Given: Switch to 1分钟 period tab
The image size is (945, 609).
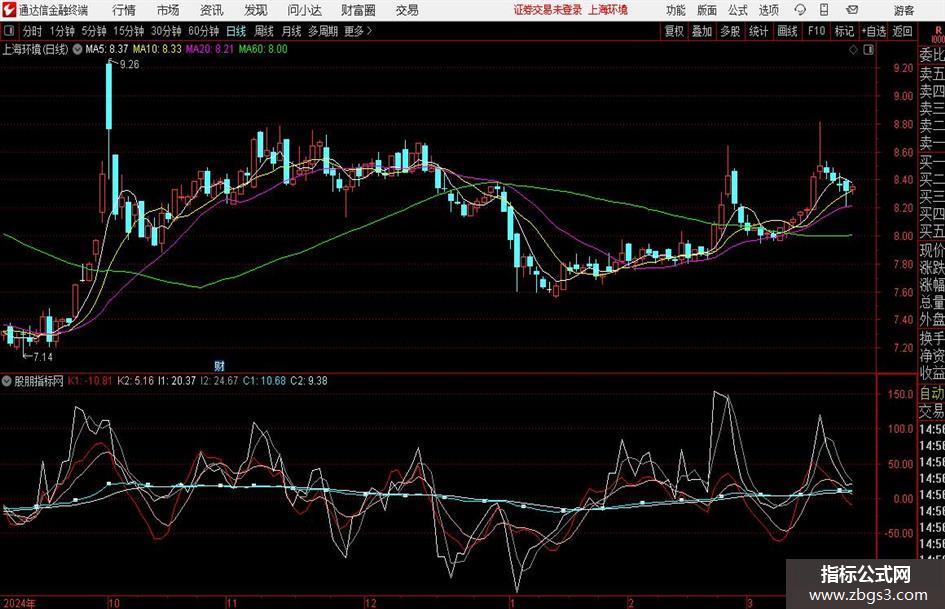Looking at the screenshot, I should pyautogui.click(x=62, y=31).
